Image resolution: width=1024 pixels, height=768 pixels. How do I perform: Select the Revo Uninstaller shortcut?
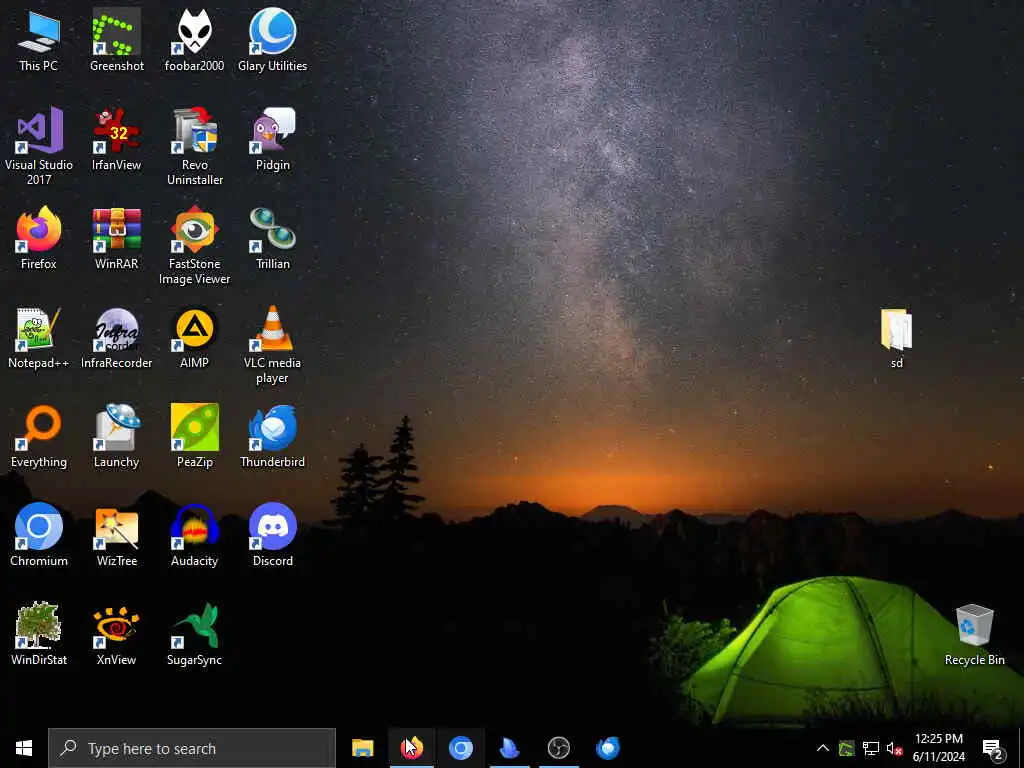(195, 146)
